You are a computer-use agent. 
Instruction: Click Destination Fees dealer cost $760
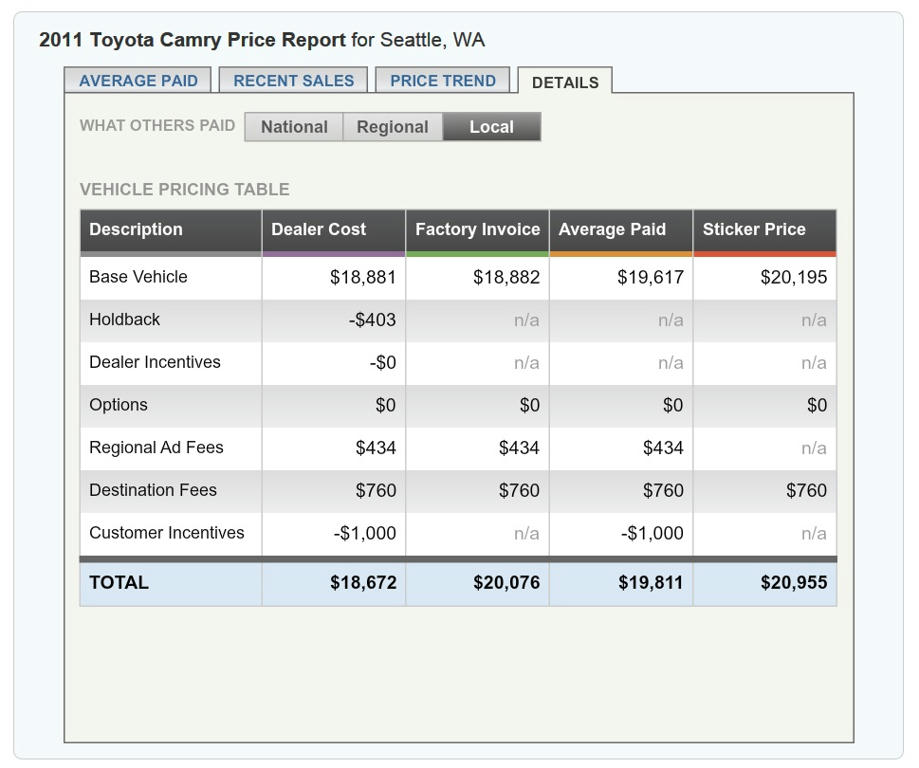(376, 491)
